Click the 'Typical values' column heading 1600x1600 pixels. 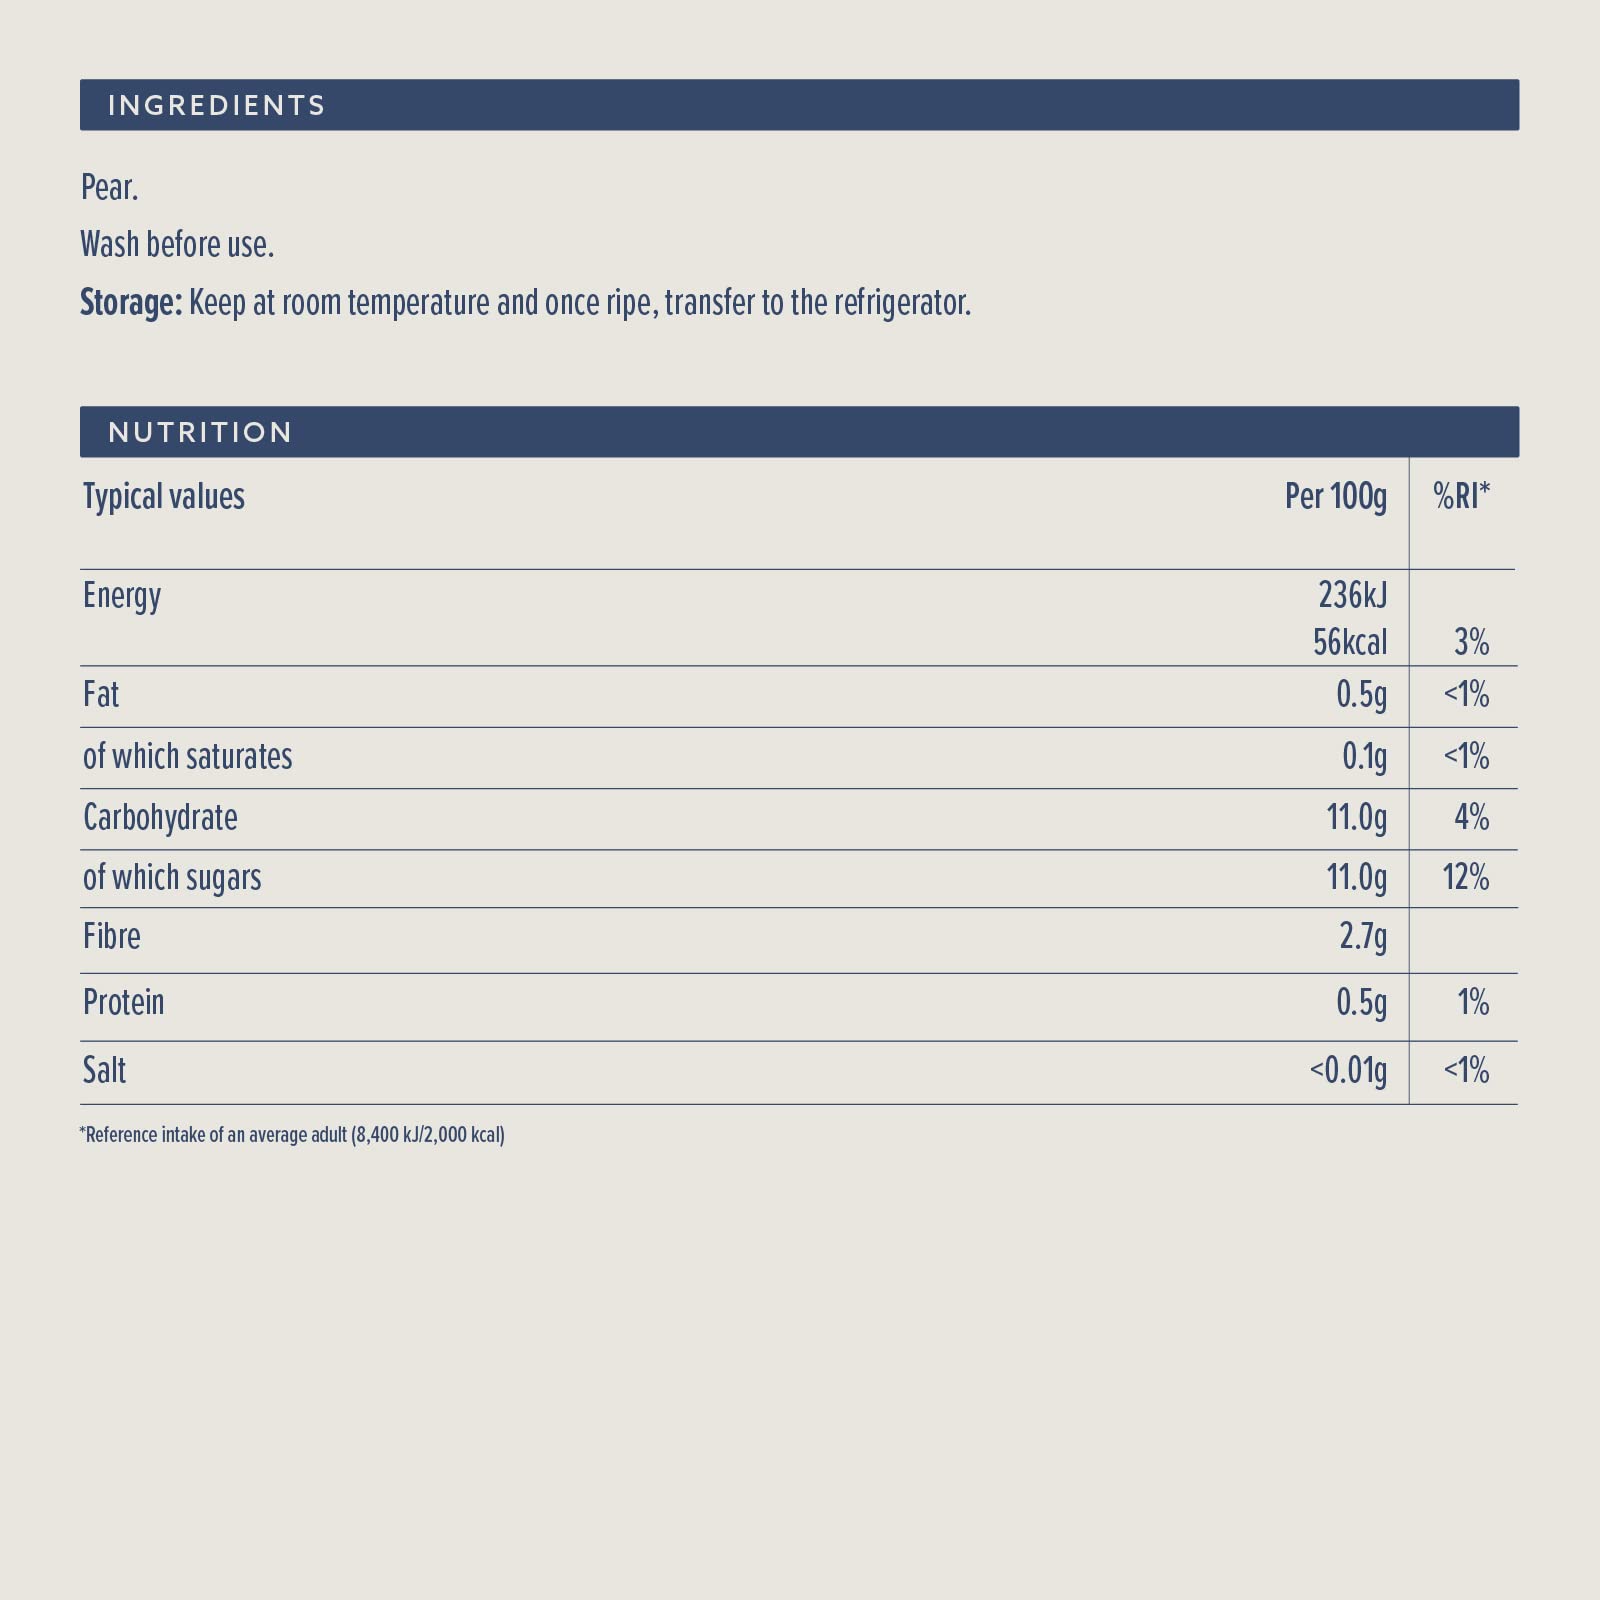(164, 497)
